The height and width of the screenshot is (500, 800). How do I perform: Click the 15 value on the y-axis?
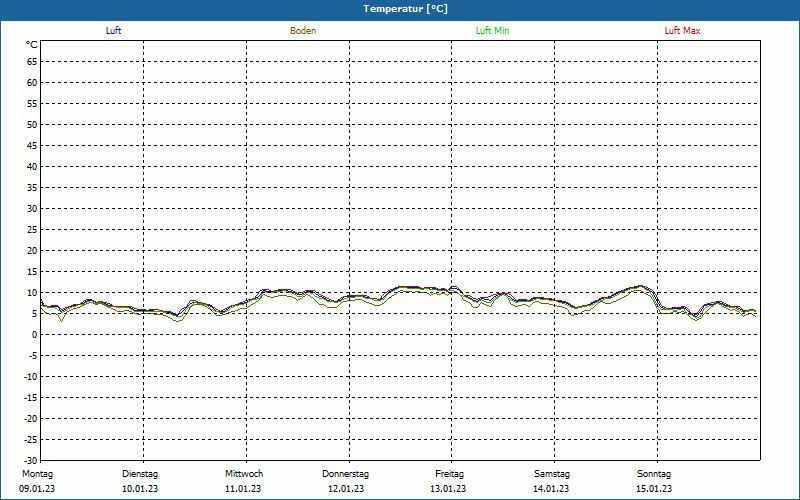point(32,272)
